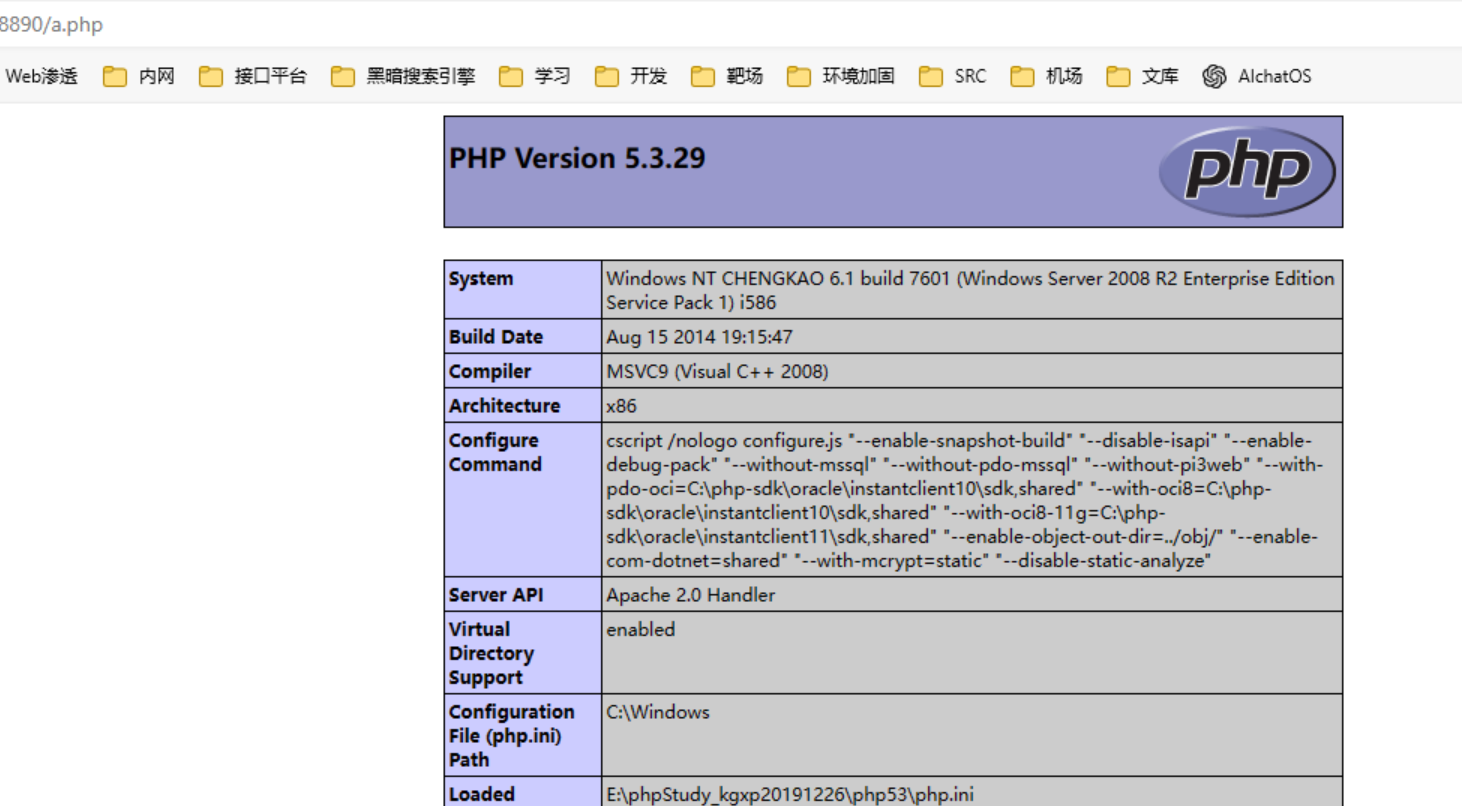Click the Apache 2.0 Handler value
Image resolution: width=1462 pixels, height=806 pixels.
690,595
